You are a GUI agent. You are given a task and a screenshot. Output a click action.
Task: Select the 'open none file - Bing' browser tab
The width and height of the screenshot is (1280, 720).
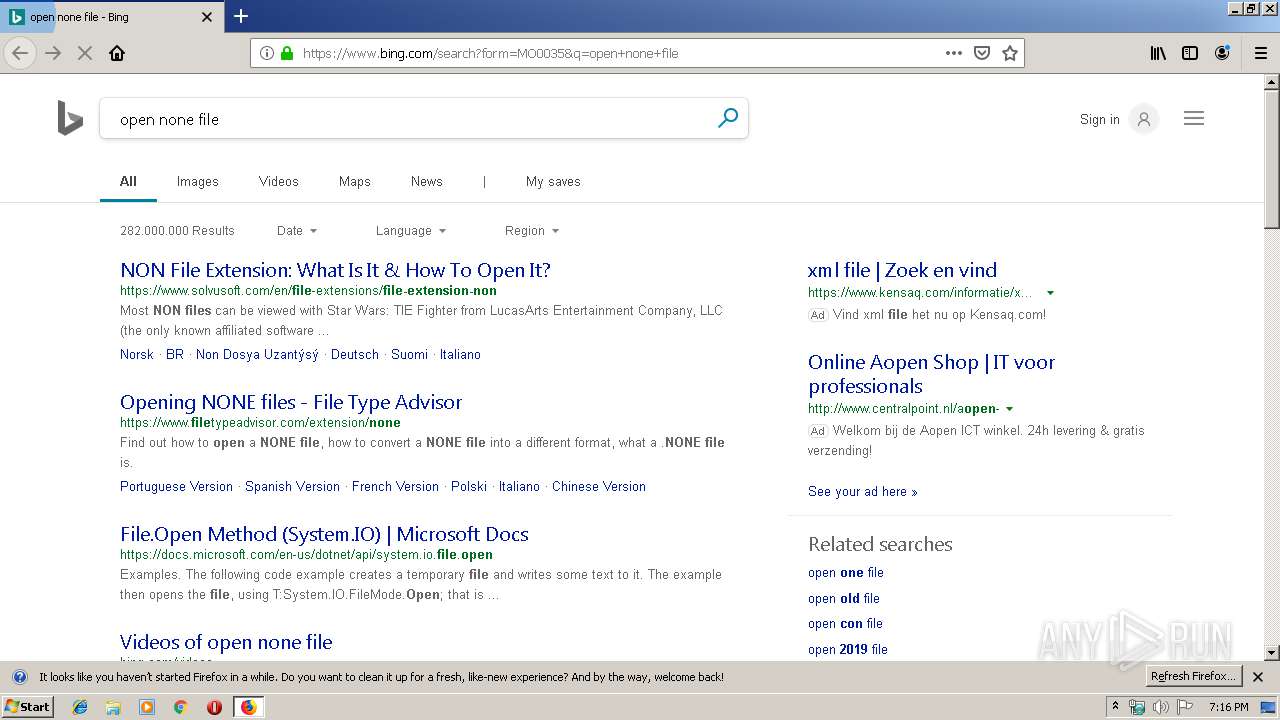pyautogui.click(x=110, y=17)
